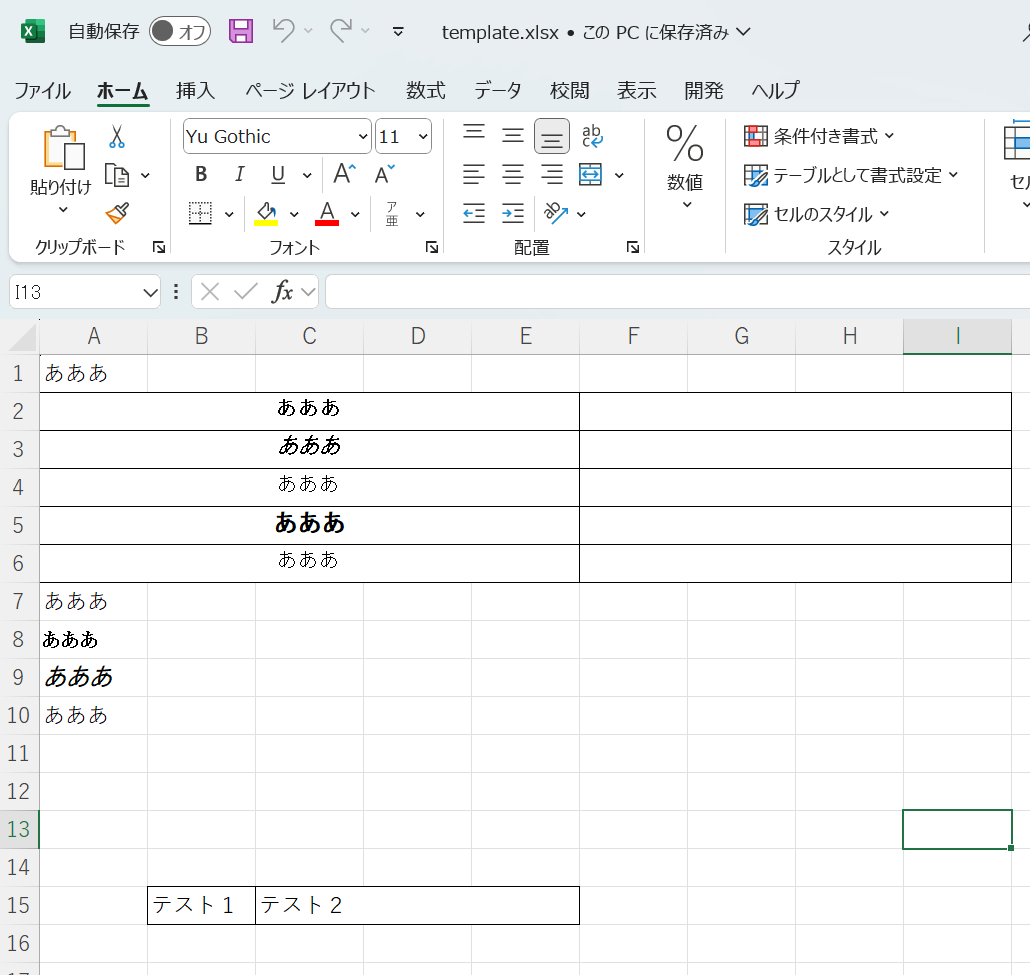Open the Yu Gothic font name dropdown
Screen dimensions: 1030x975
tap(363, 137)
